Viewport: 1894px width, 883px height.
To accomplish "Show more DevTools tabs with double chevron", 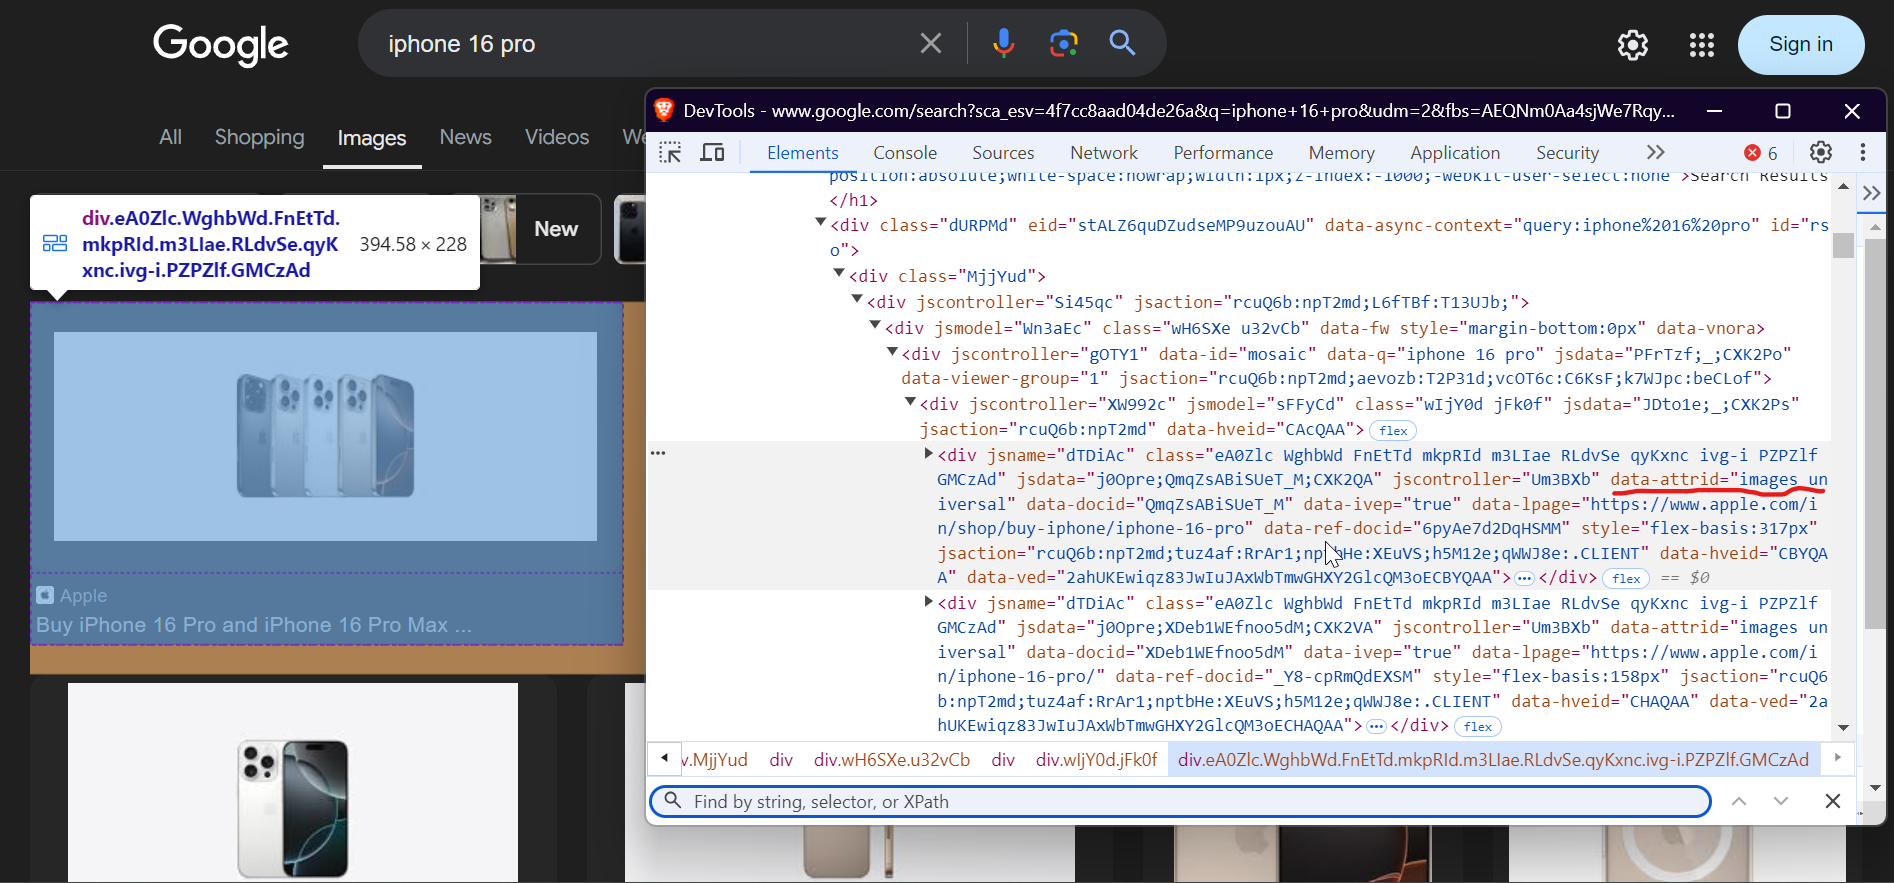I will [1655, 152].
